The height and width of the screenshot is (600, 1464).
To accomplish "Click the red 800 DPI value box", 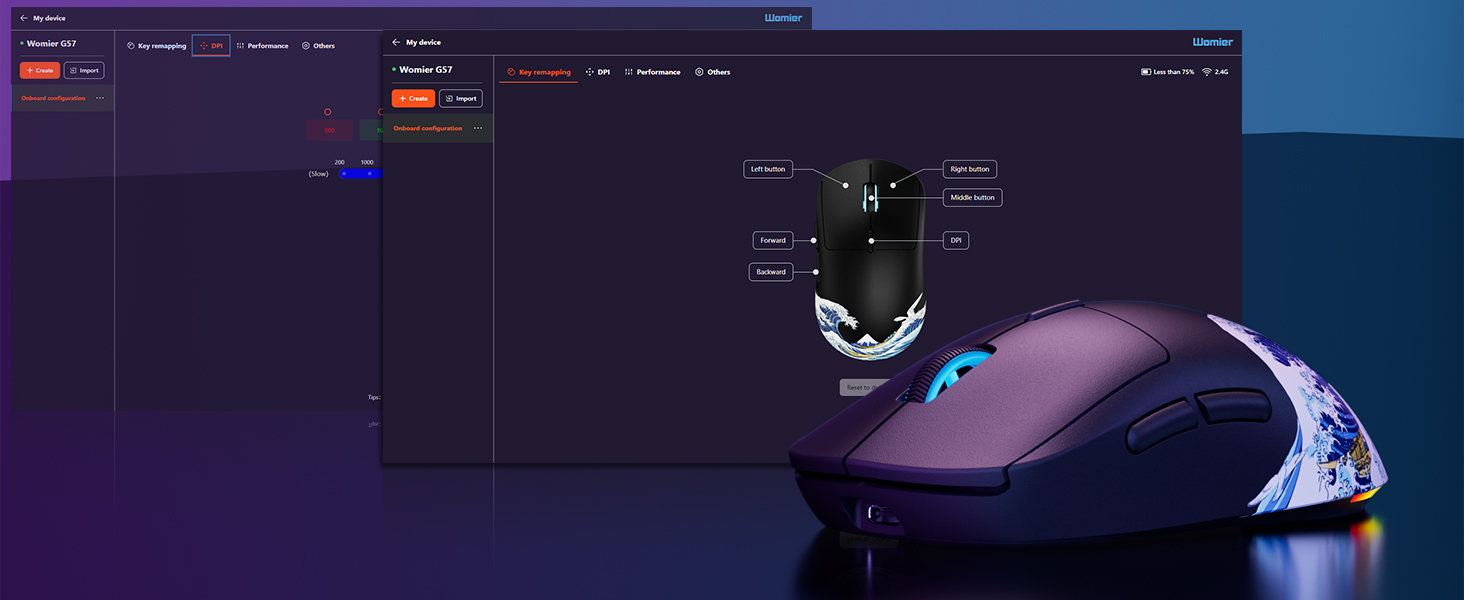I will coord(329,130).
